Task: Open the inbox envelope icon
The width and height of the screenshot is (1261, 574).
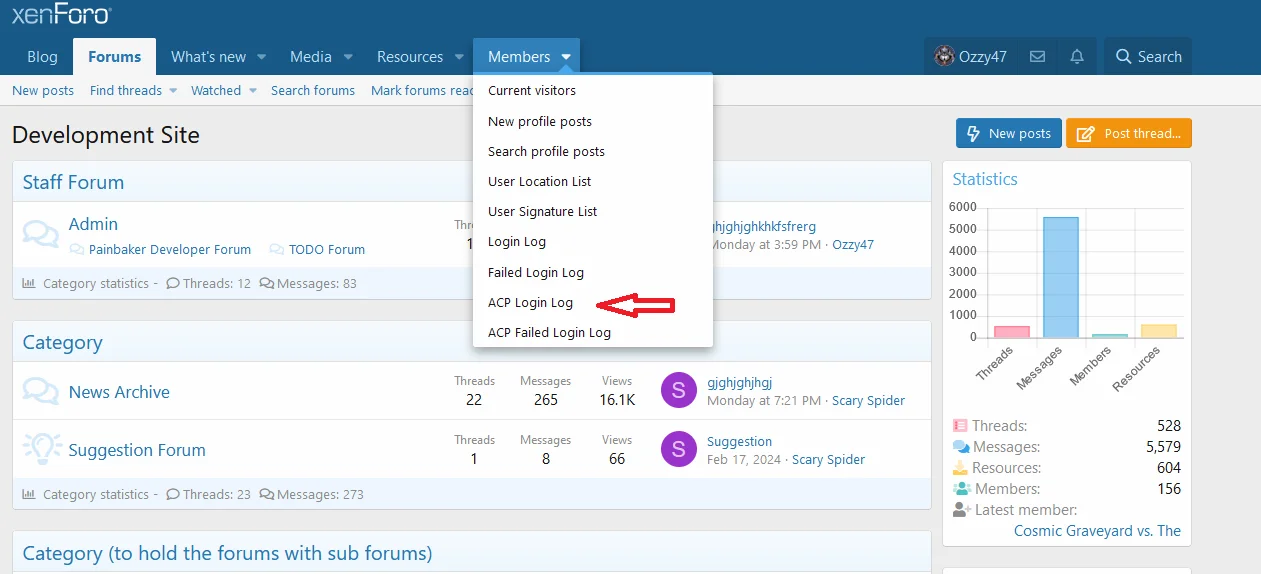Action: click(x=1037, y=57)
